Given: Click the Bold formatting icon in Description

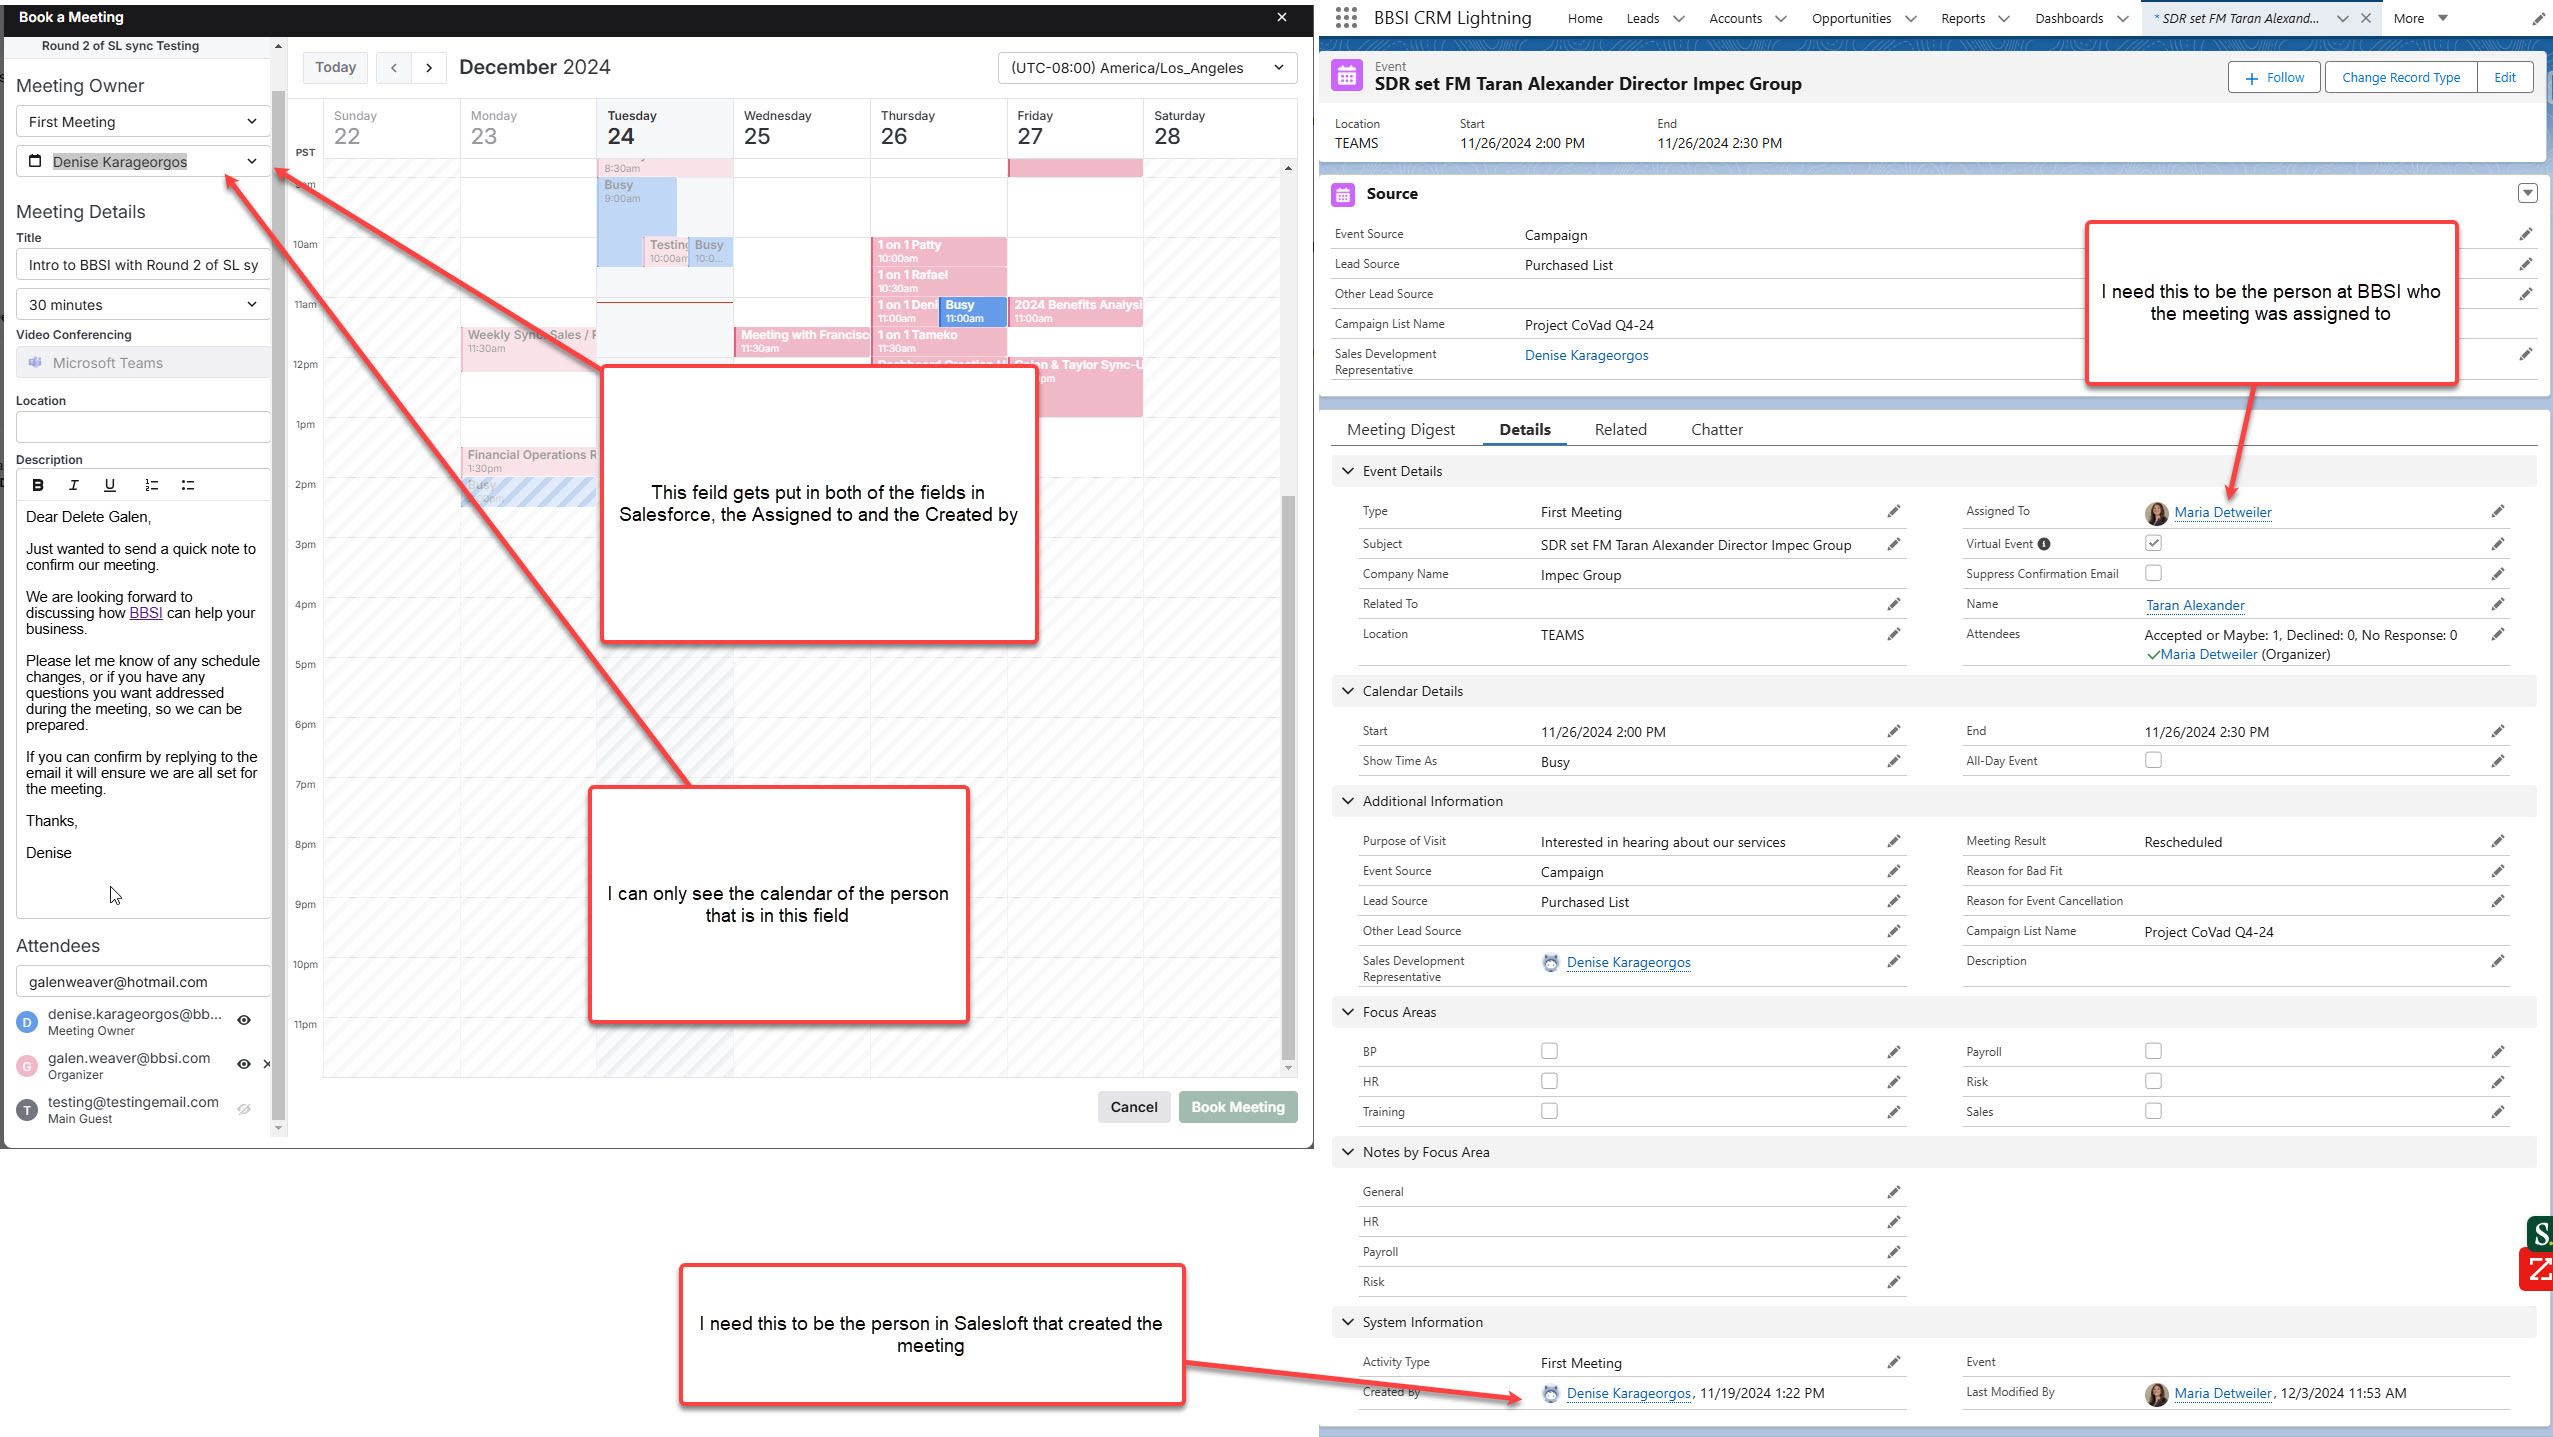Looking at the screenshot, I should 38,485.
